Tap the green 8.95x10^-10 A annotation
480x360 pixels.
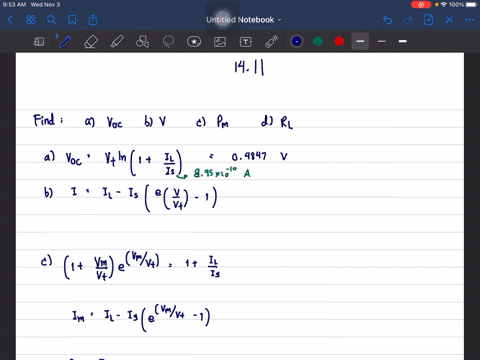pos(222,173)
